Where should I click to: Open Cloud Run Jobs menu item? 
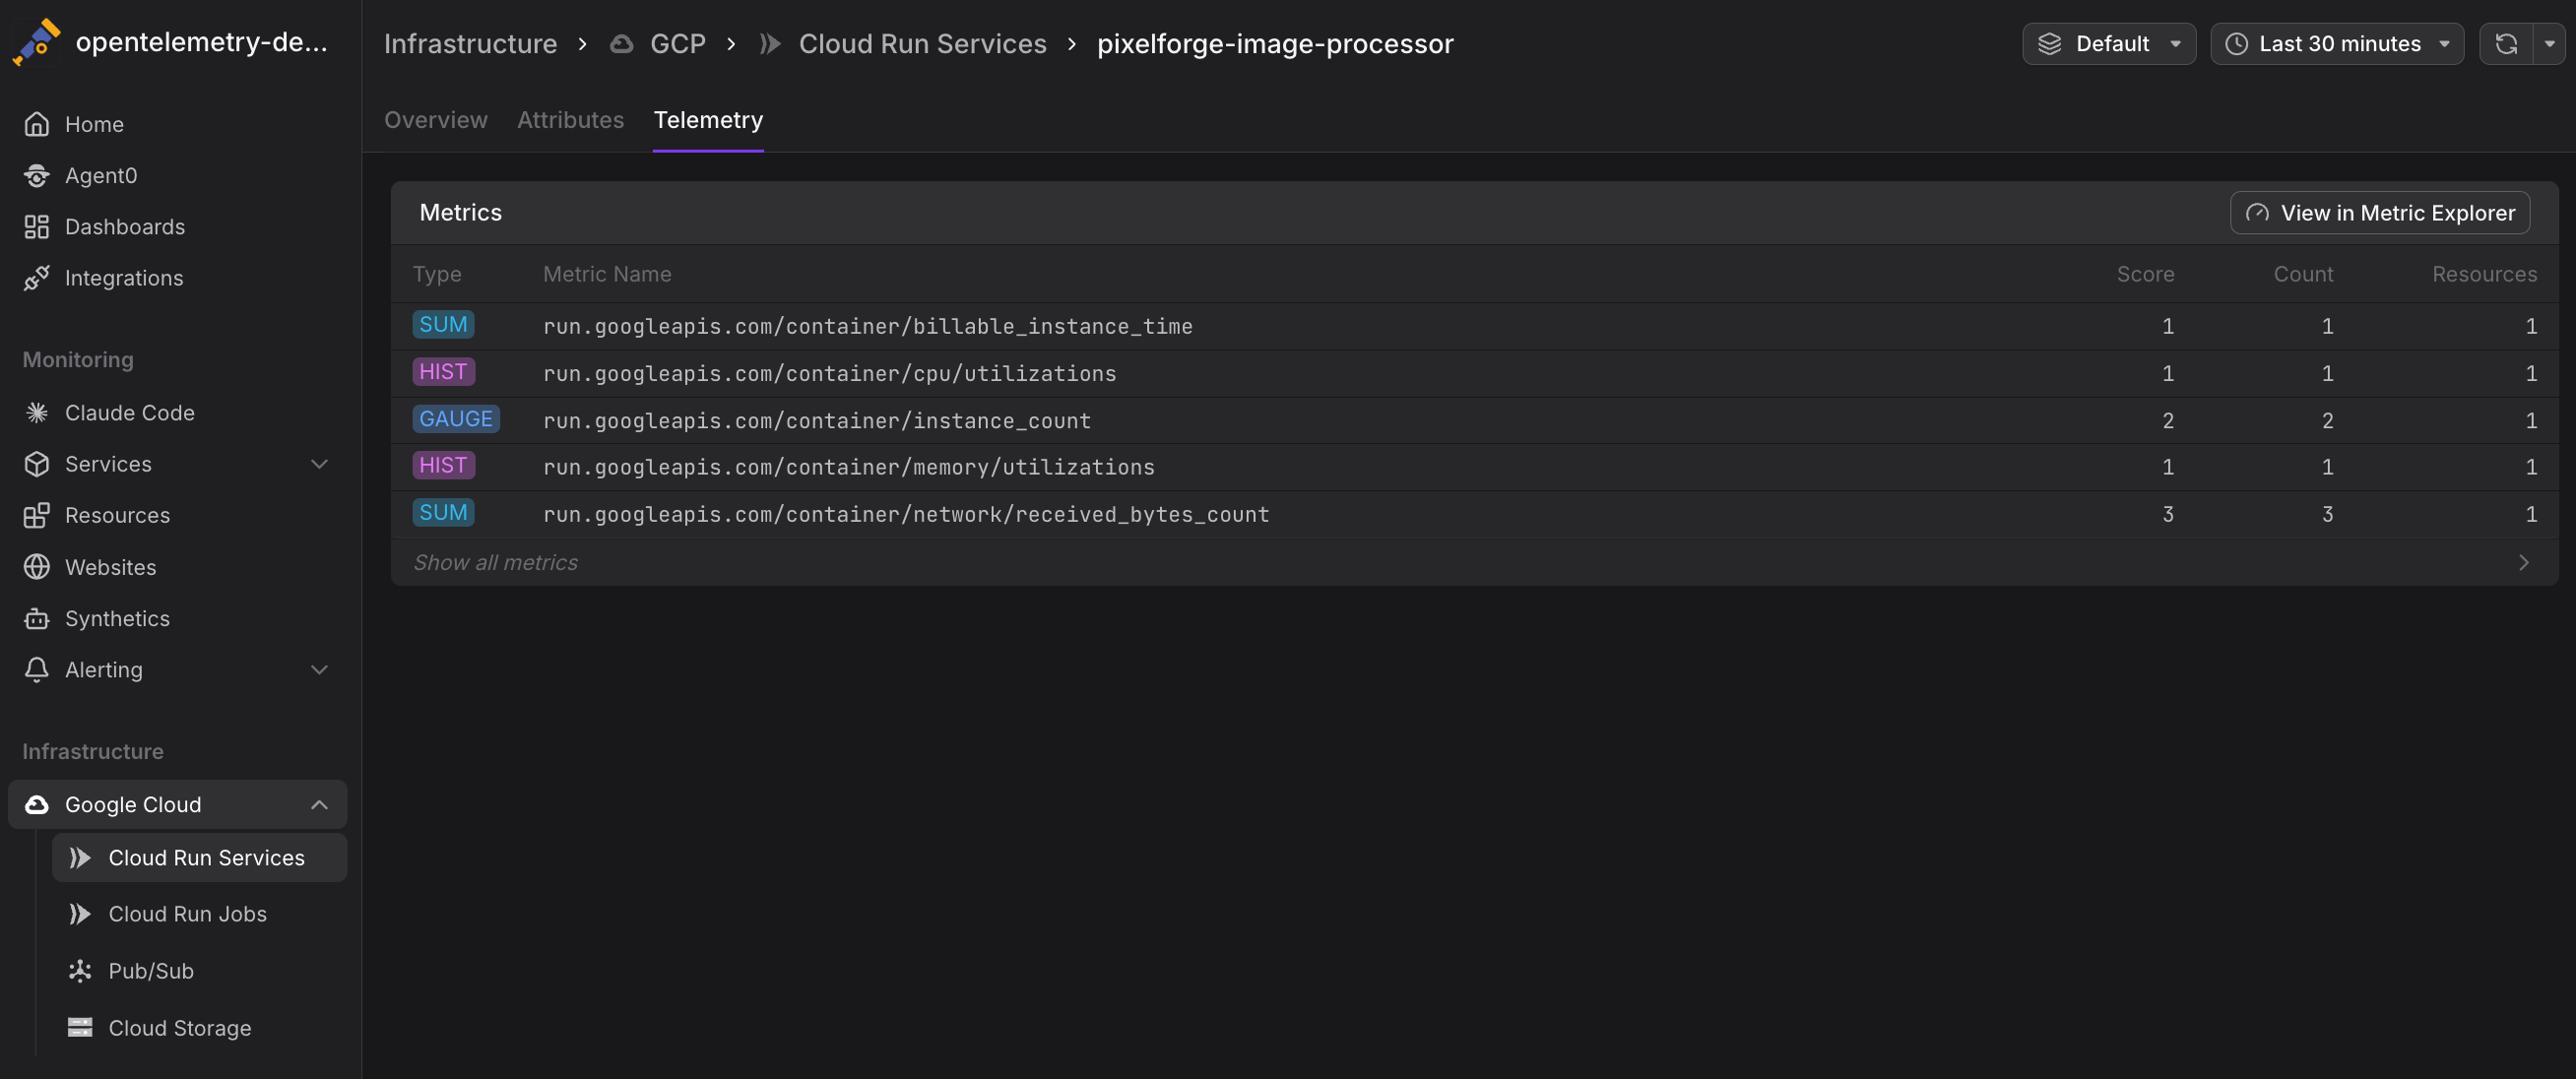pyautogui.click(x=199, y=914)
